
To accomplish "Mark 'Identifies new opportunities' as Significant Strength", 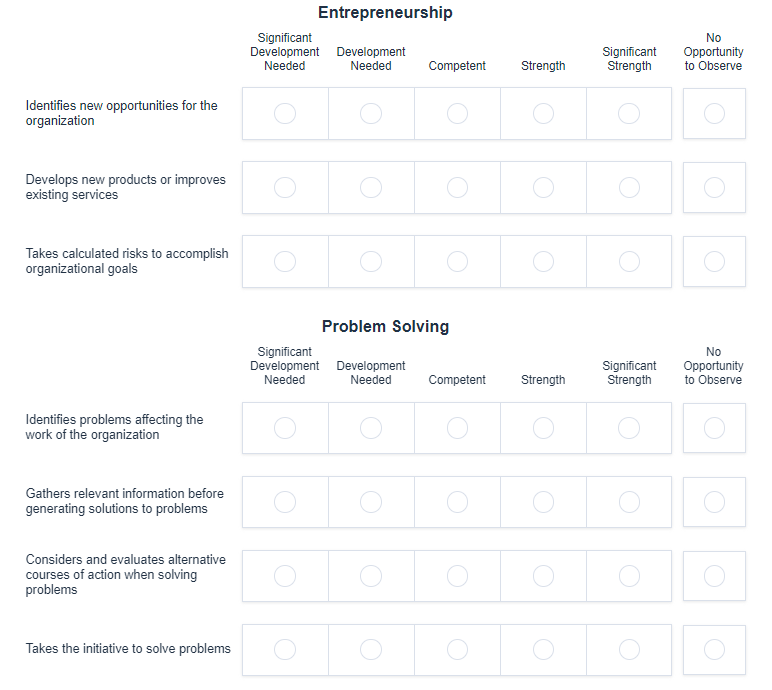I will 629,114.
